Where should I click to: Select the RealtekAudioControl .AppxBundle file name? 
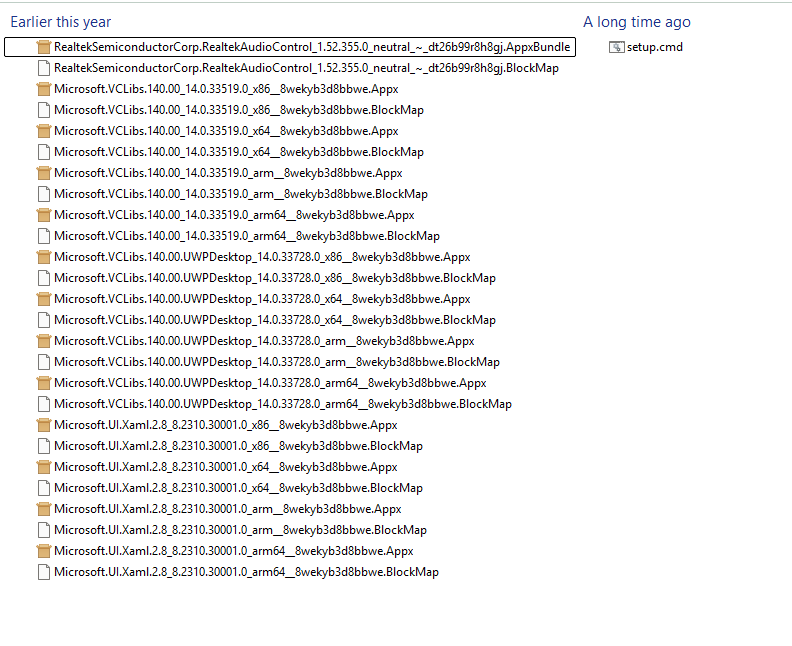pyautogui.click(x=312, y=47)
